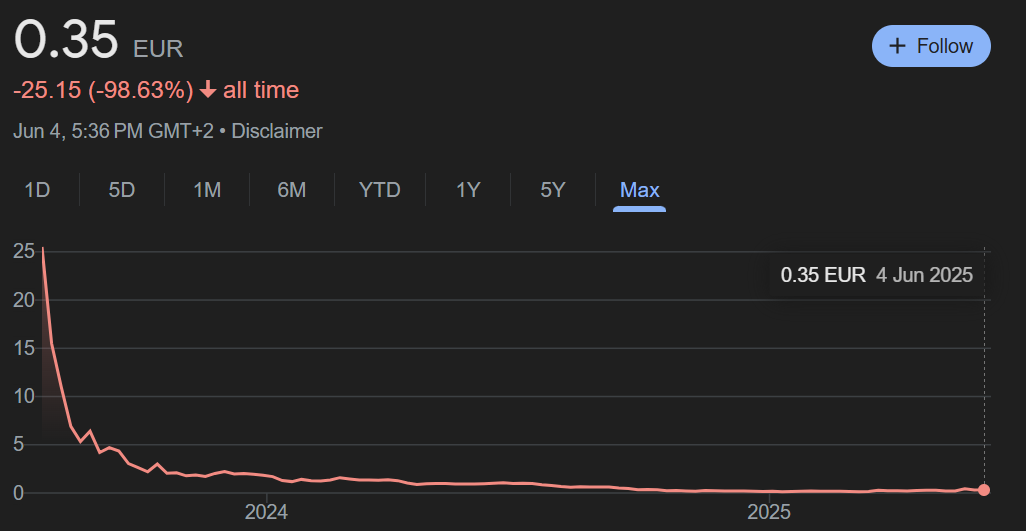Screen dimensions: 1026x531
Task: Click the plus icon on Follow
Action: click(898, 46)
